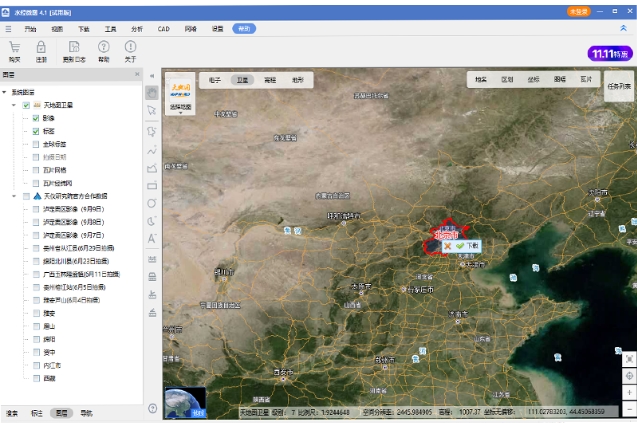
Task: Click the orange login status badge
Action: tap(578, 11)
